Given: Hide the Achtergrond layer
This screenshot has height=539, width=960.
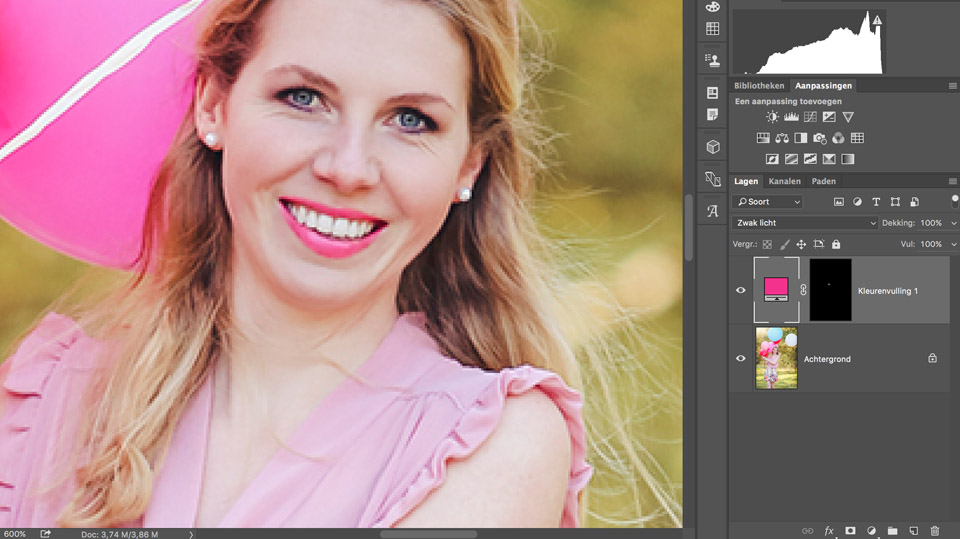Looking at the screenshot, I should click(741, 358).
